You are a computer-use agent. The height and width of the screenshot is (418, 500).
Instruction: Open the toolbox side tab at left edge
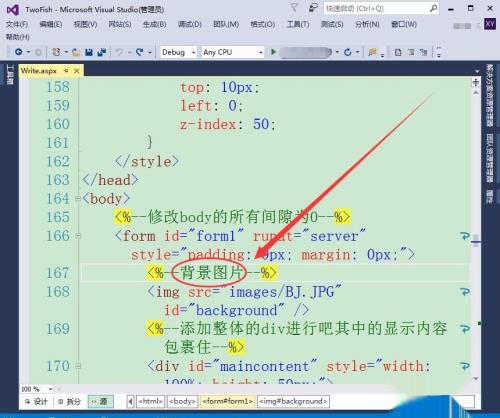point(10,75)
